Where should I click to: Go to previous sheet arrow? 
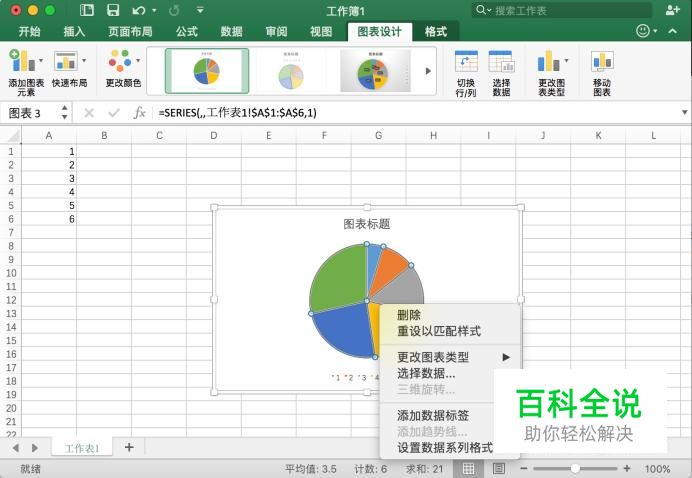[16, 448]
